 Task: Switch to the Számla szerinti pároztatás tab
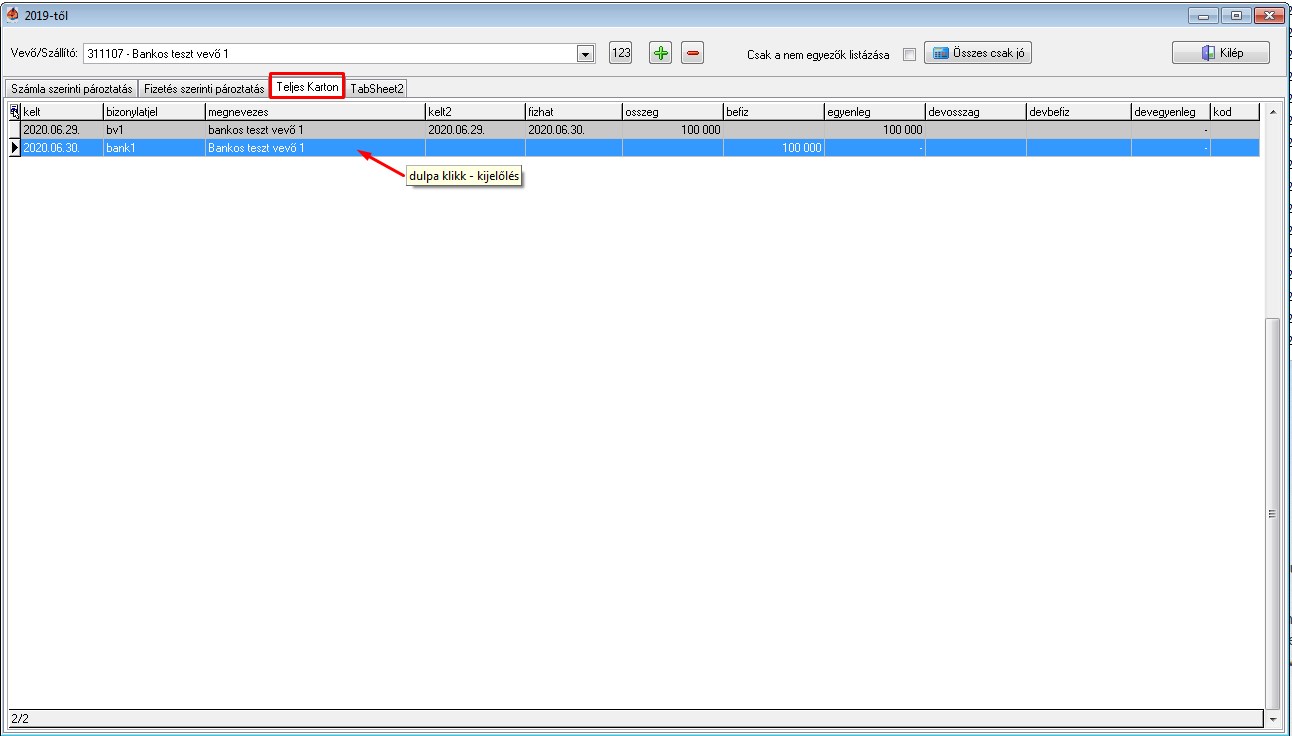(x=71, y=89)
